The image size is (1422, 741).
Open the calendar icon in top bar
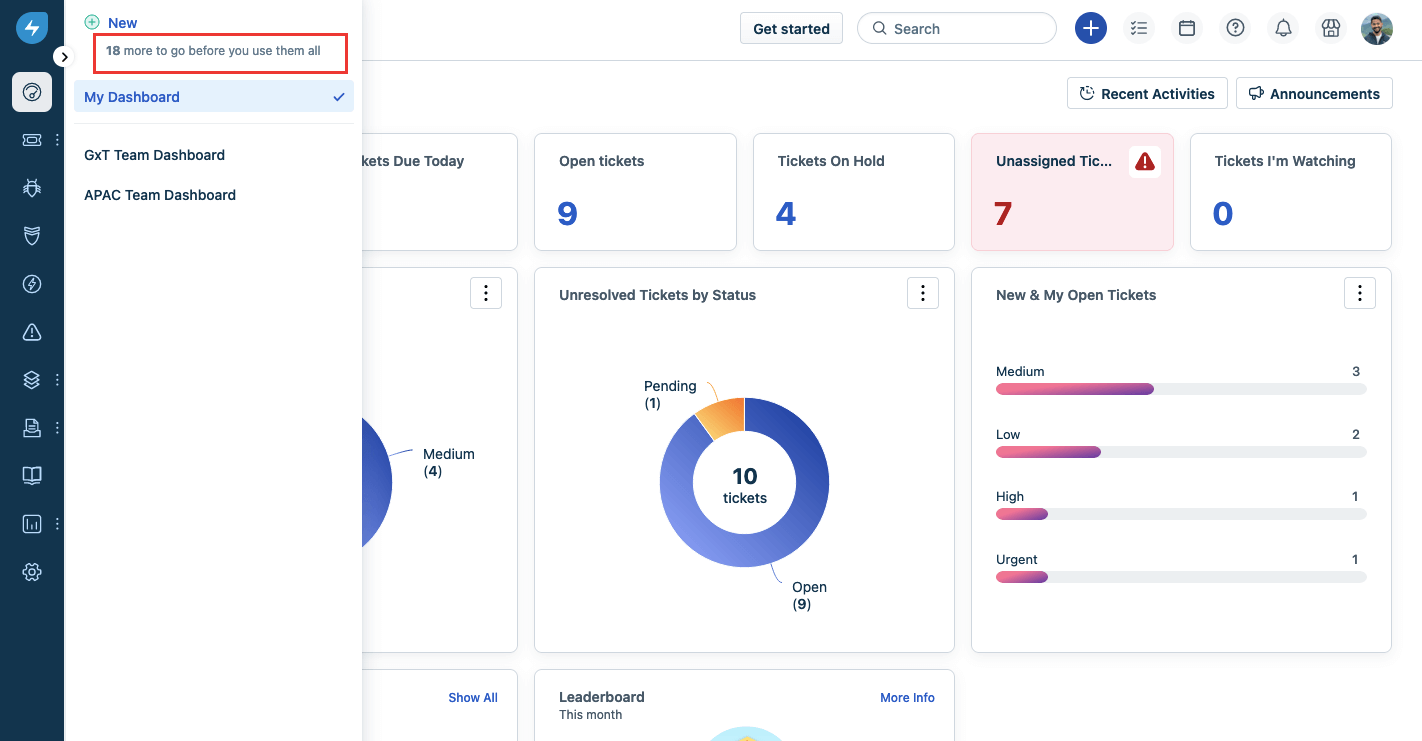point(1187,28)
